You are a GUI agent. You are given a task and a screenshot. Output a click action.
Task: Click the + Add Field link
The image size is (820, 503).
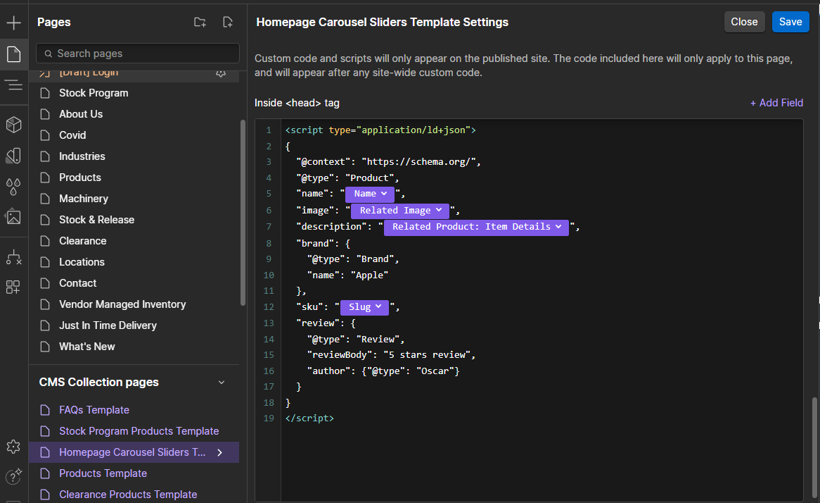pos(777,103)
